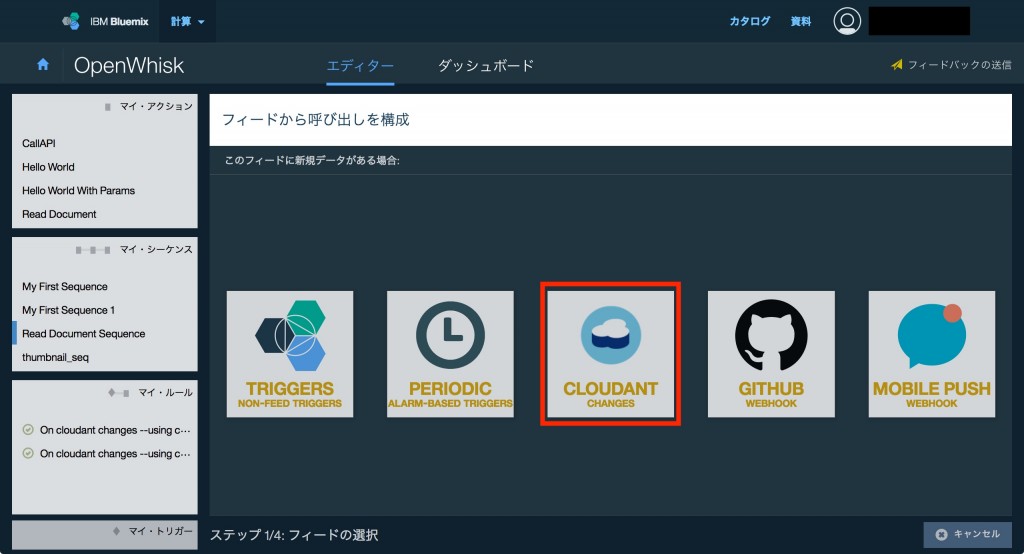1024x554 pixels.
Task: Click the マイ・アクション panel header
Action: [x=156, y=106]
